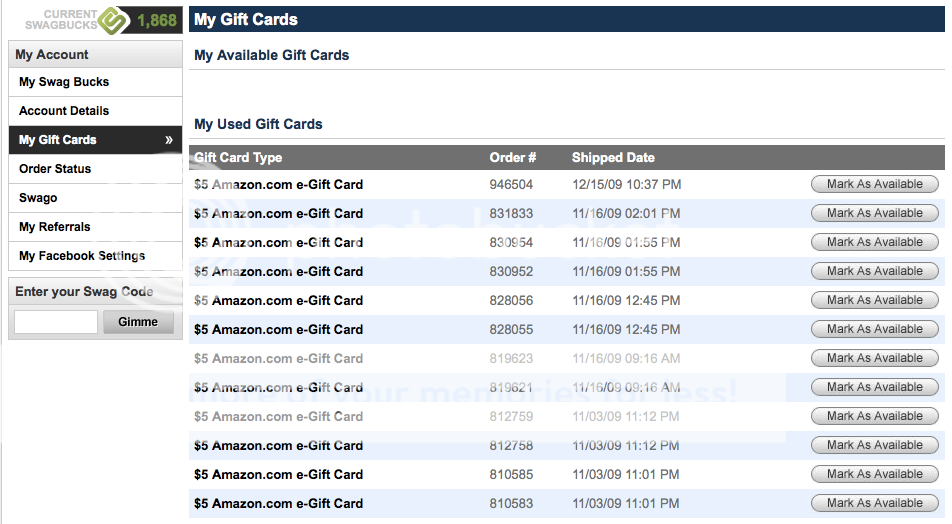Click order number 810583
952x524 pixels.
511,504
